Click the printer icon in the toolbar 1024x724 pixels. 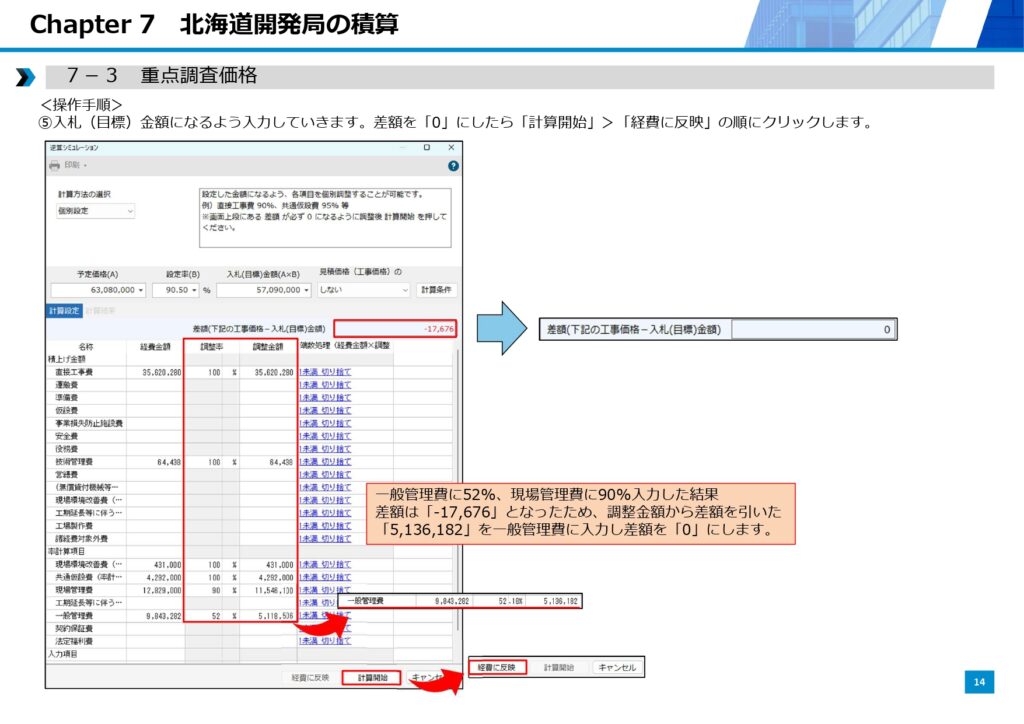[56, 165]
